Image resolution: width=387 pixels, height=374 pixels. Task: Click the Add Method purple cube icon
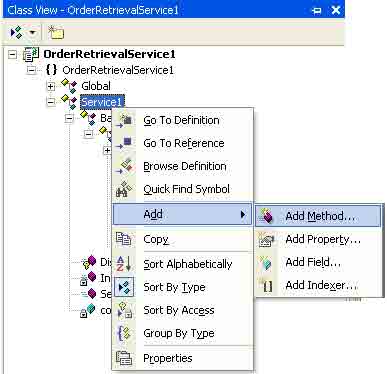[267, 216]
